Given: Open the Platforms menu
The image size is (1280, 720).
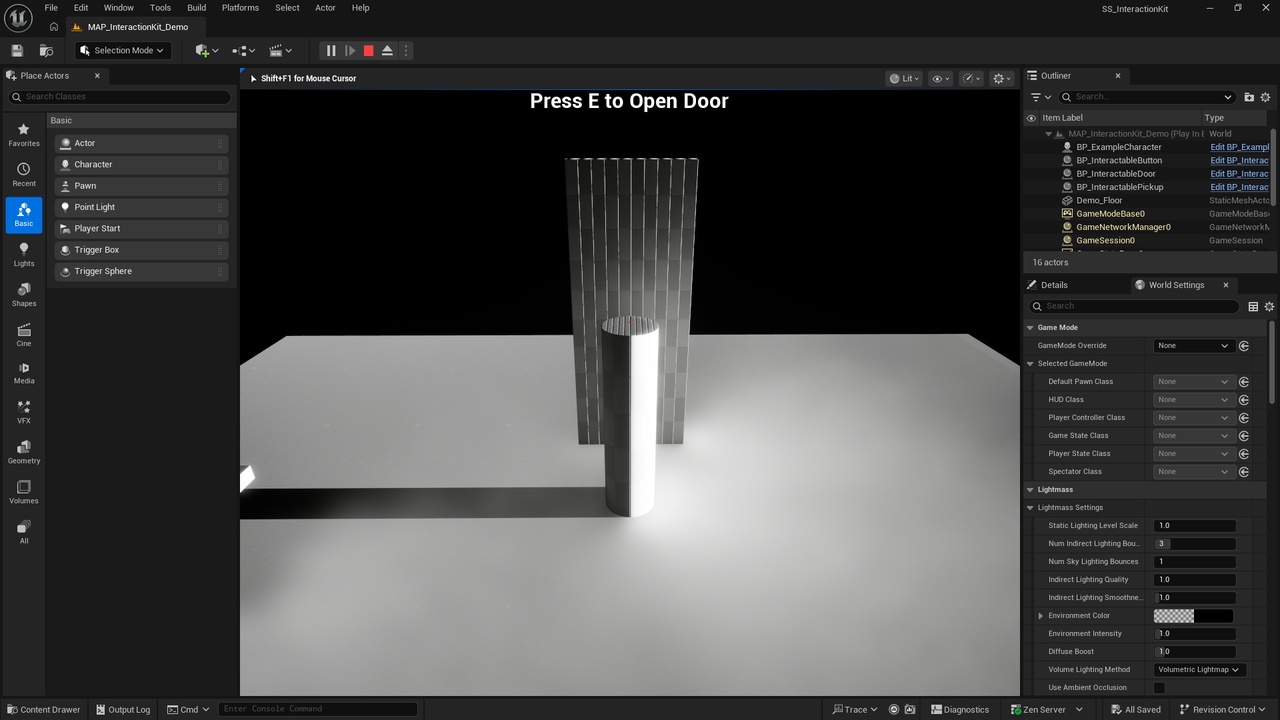Looking at the screenshot, I should click(240, 8).
